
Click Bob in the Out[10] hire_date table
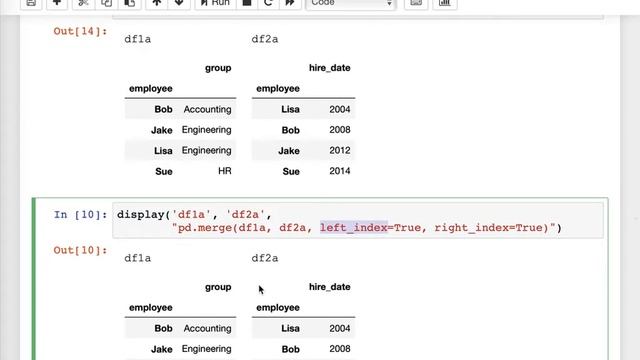click(x=291, y=349)
